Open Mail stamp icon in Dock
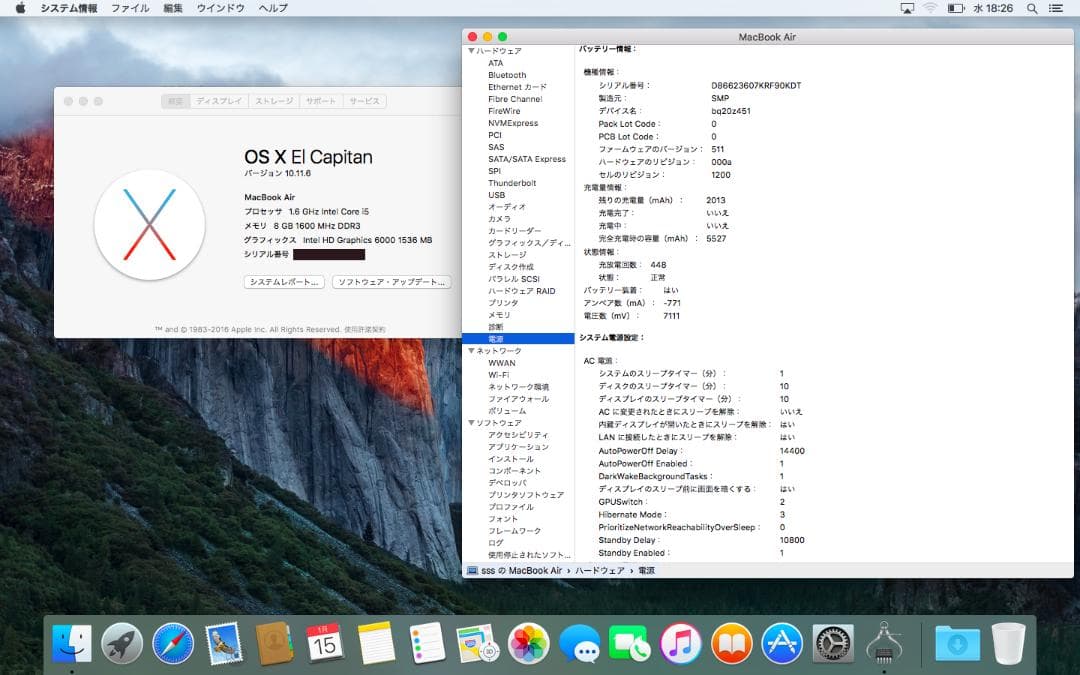1080x675 pixels. (224, 643)
